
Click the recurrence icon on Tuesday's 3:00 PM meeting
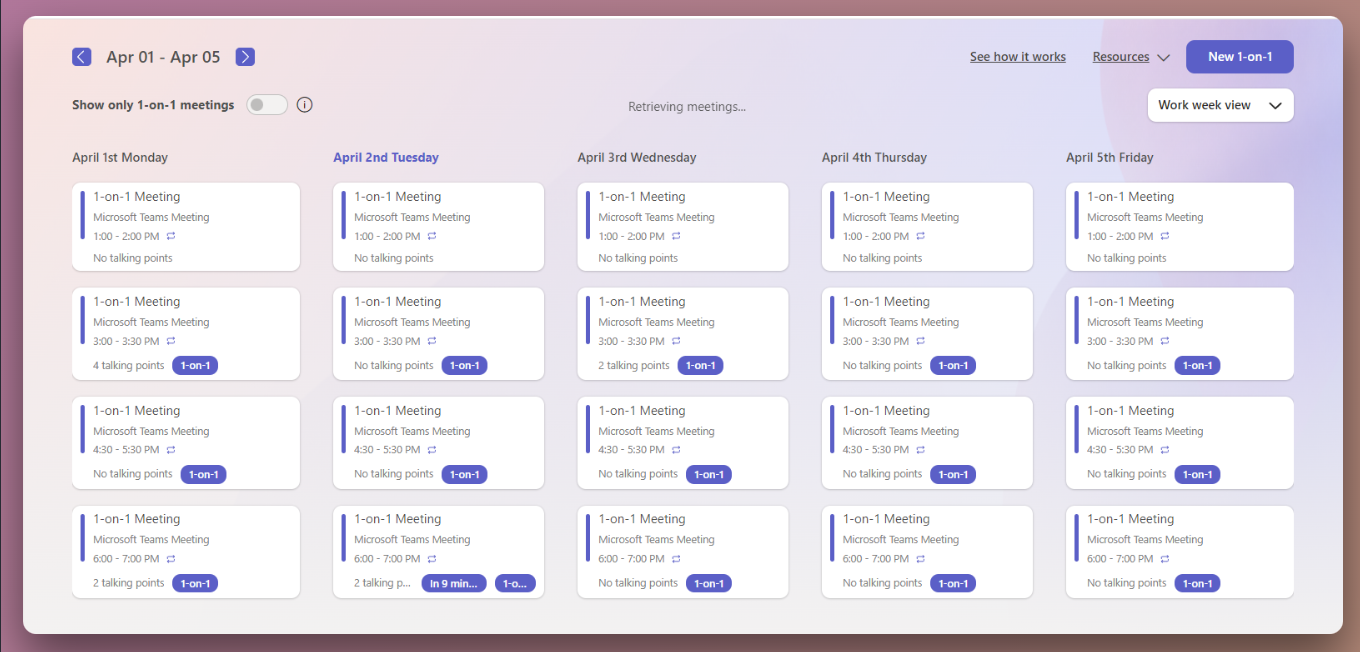coord(432,340)
